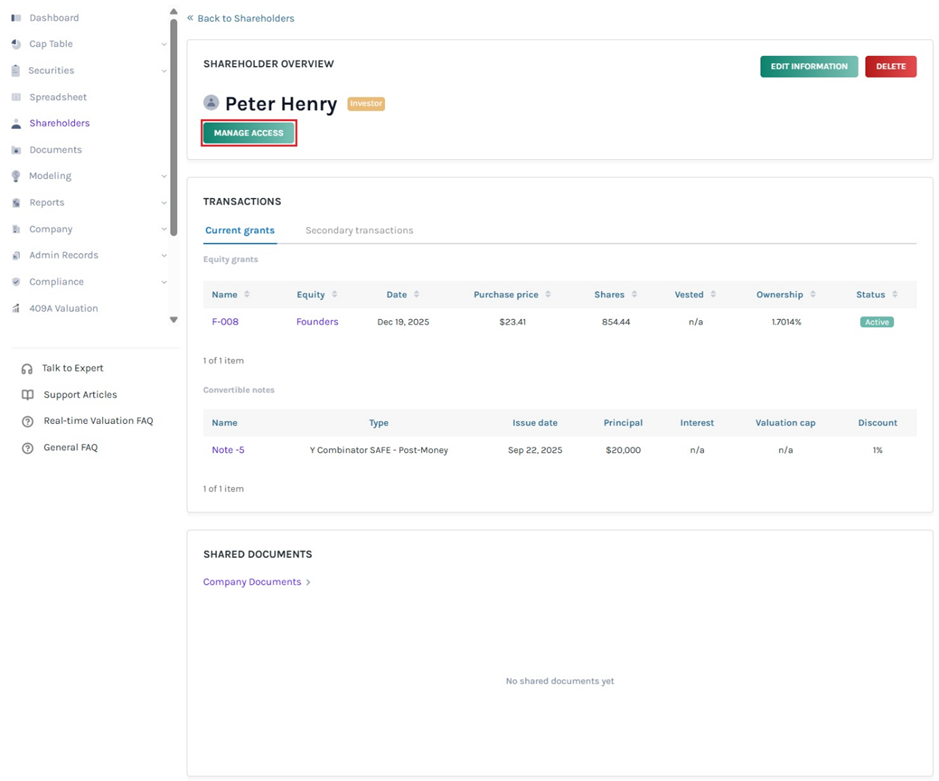Click the Admin Records icon

coord(16,255)
